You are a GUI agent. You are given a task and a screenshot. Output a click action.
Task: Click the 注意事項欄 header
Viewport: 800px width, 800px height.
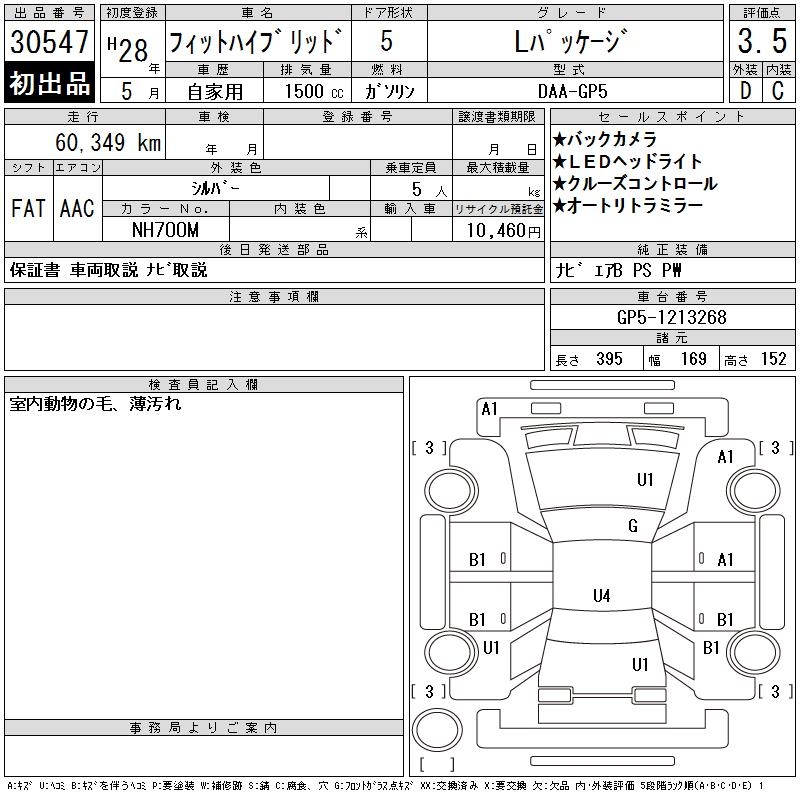[274, 296]
